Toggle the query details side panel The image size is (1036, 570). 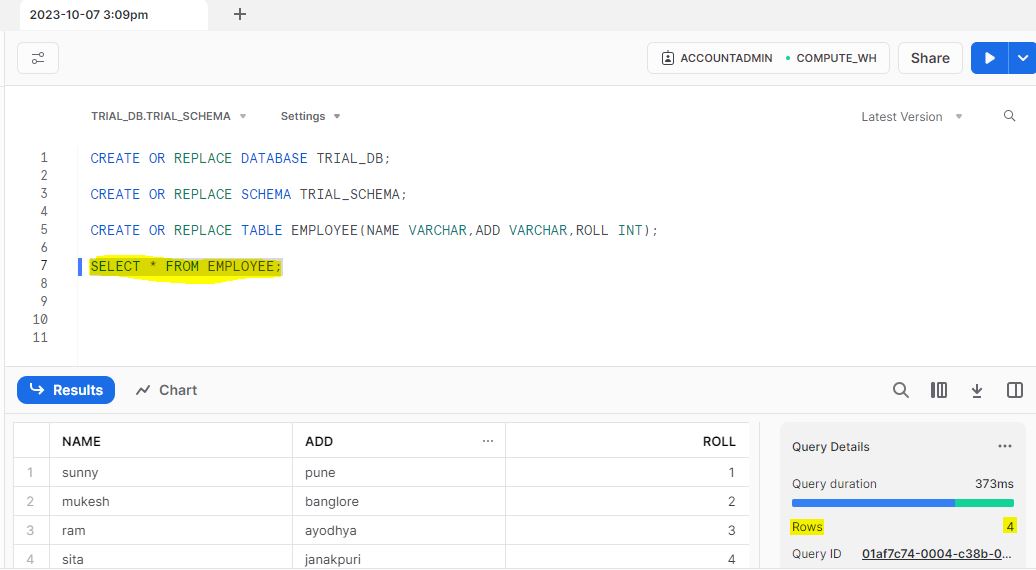1015,390
